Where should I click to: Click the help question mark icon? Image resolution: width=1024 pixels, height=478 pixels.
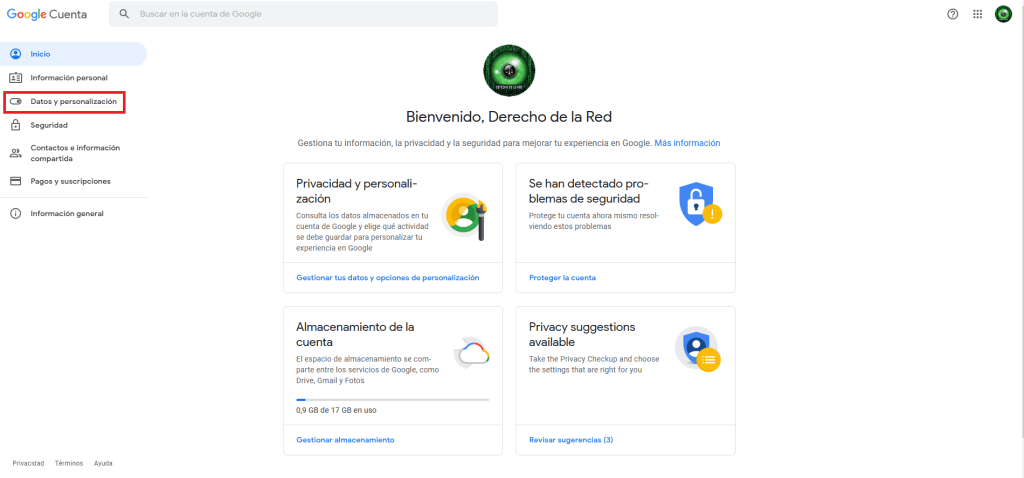(x=953, y=14)
